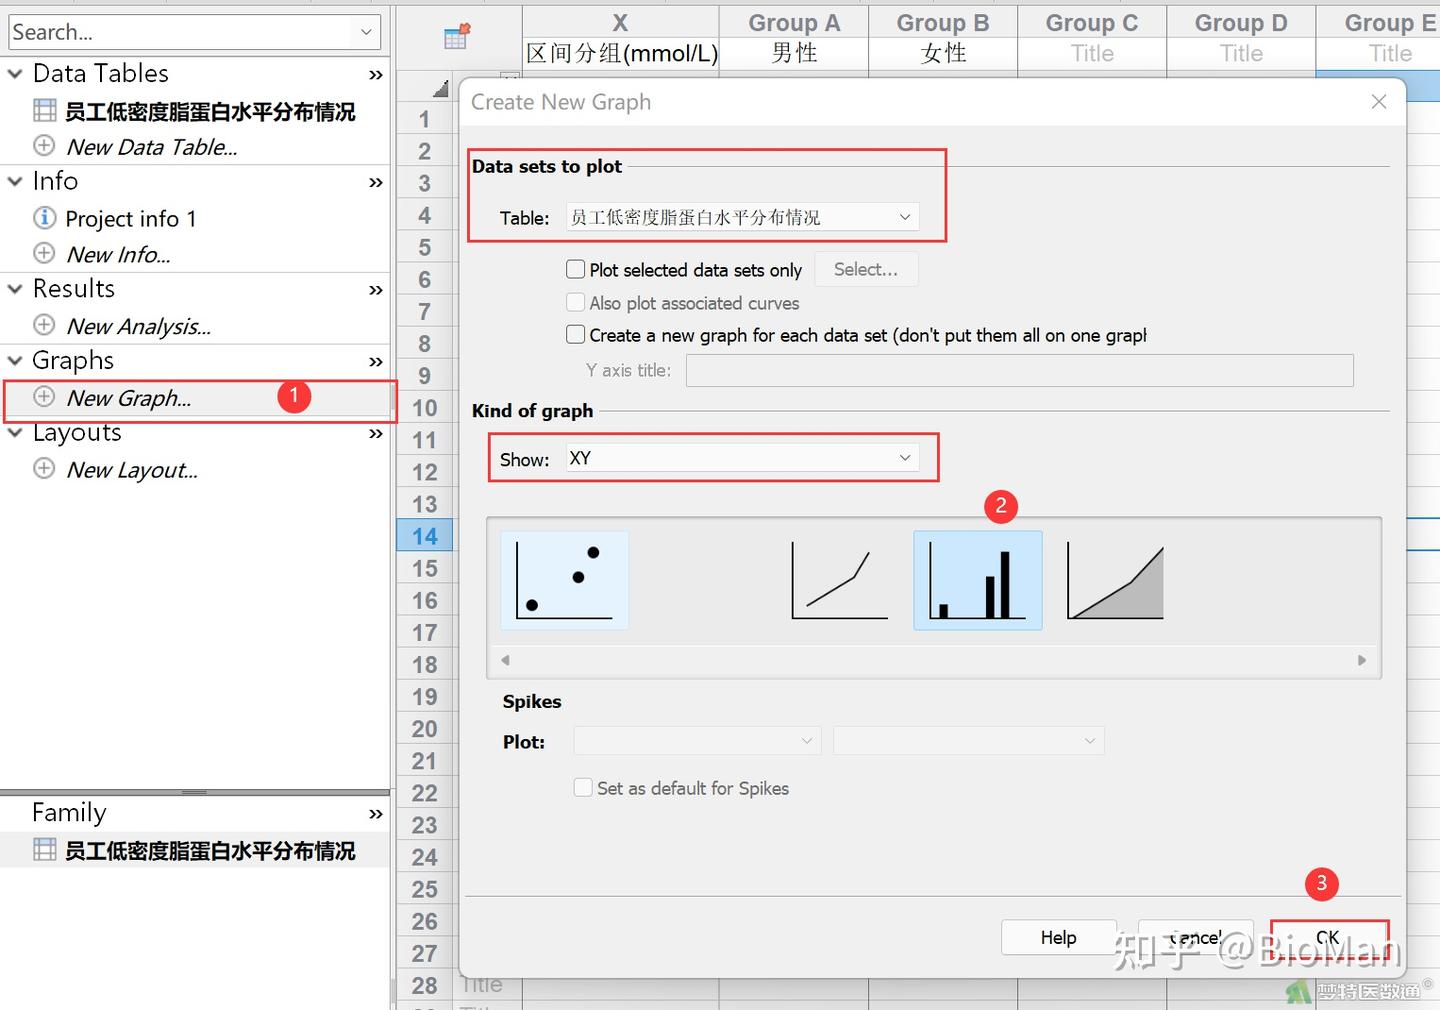Collapse the Layouts section header

14,432
